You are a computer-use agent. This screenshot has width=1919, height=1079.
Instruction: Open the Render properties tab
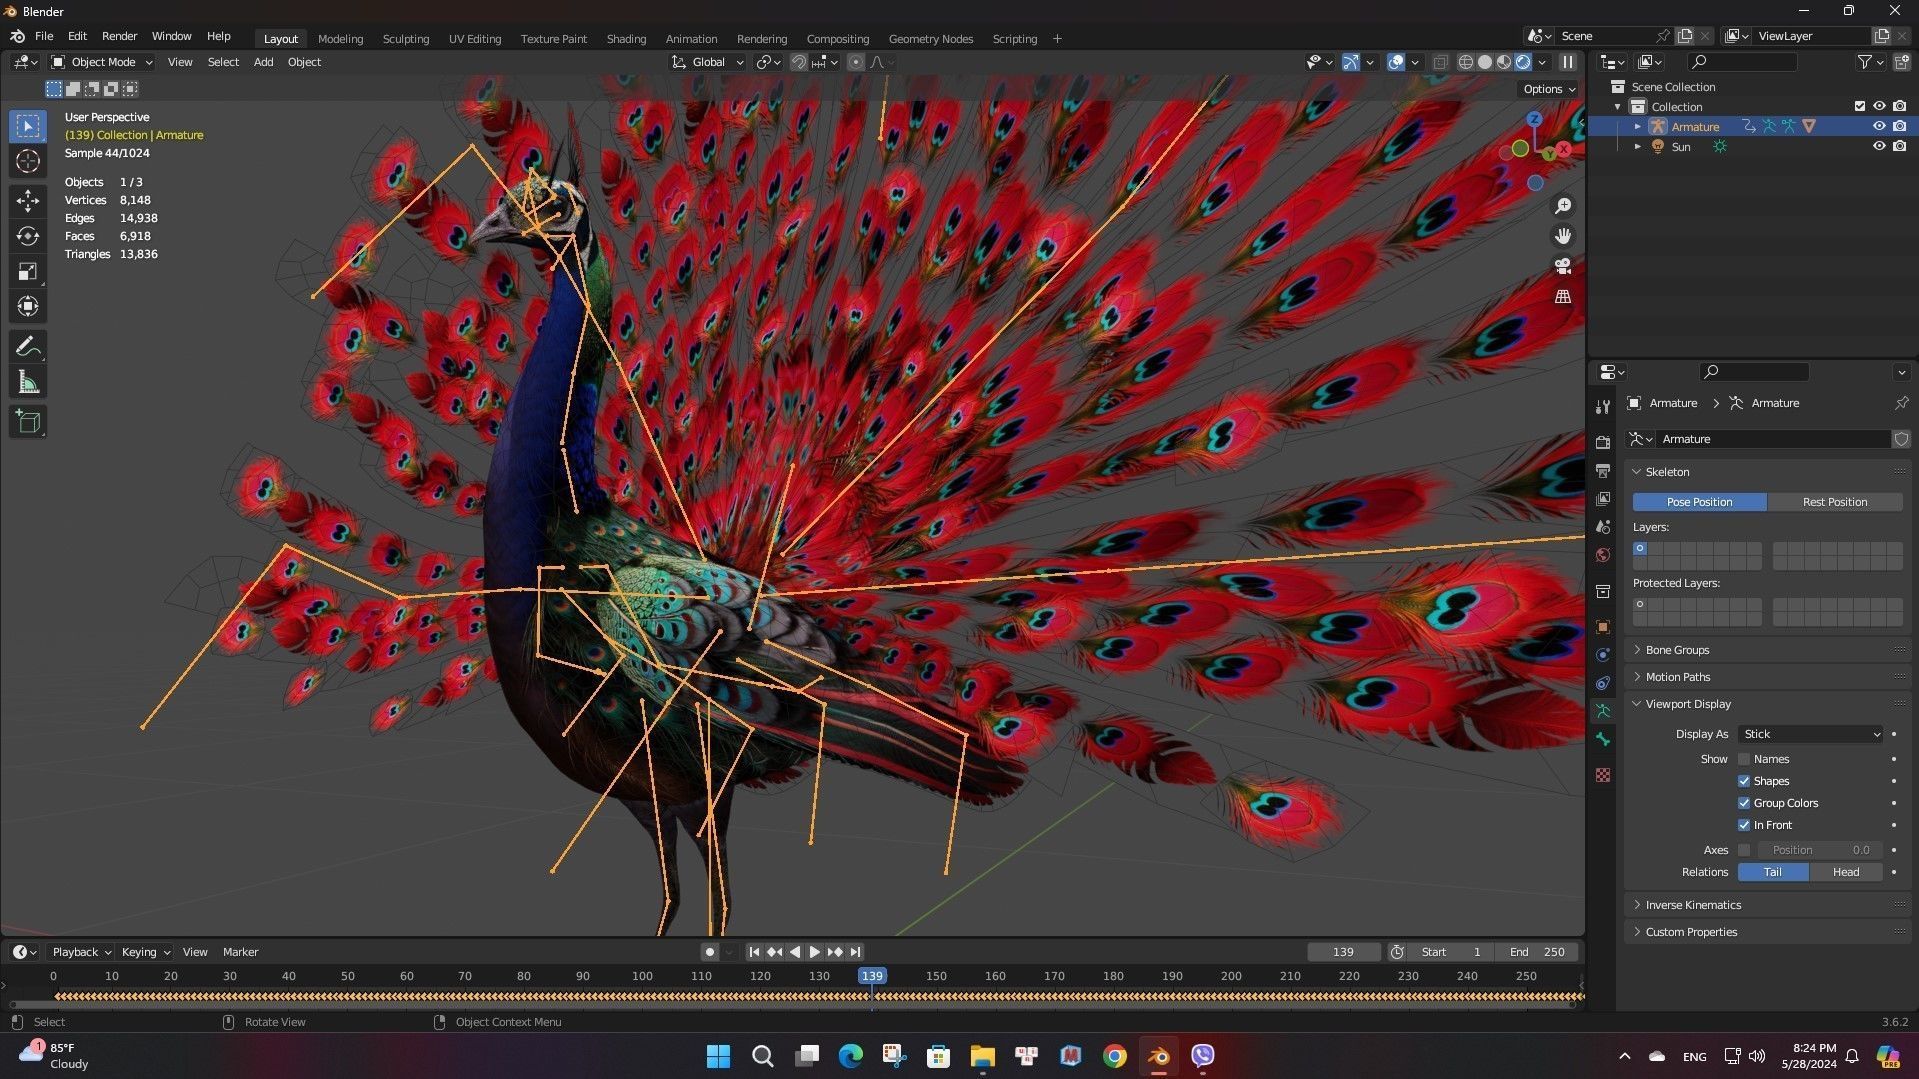click(x=1603, y=442)
